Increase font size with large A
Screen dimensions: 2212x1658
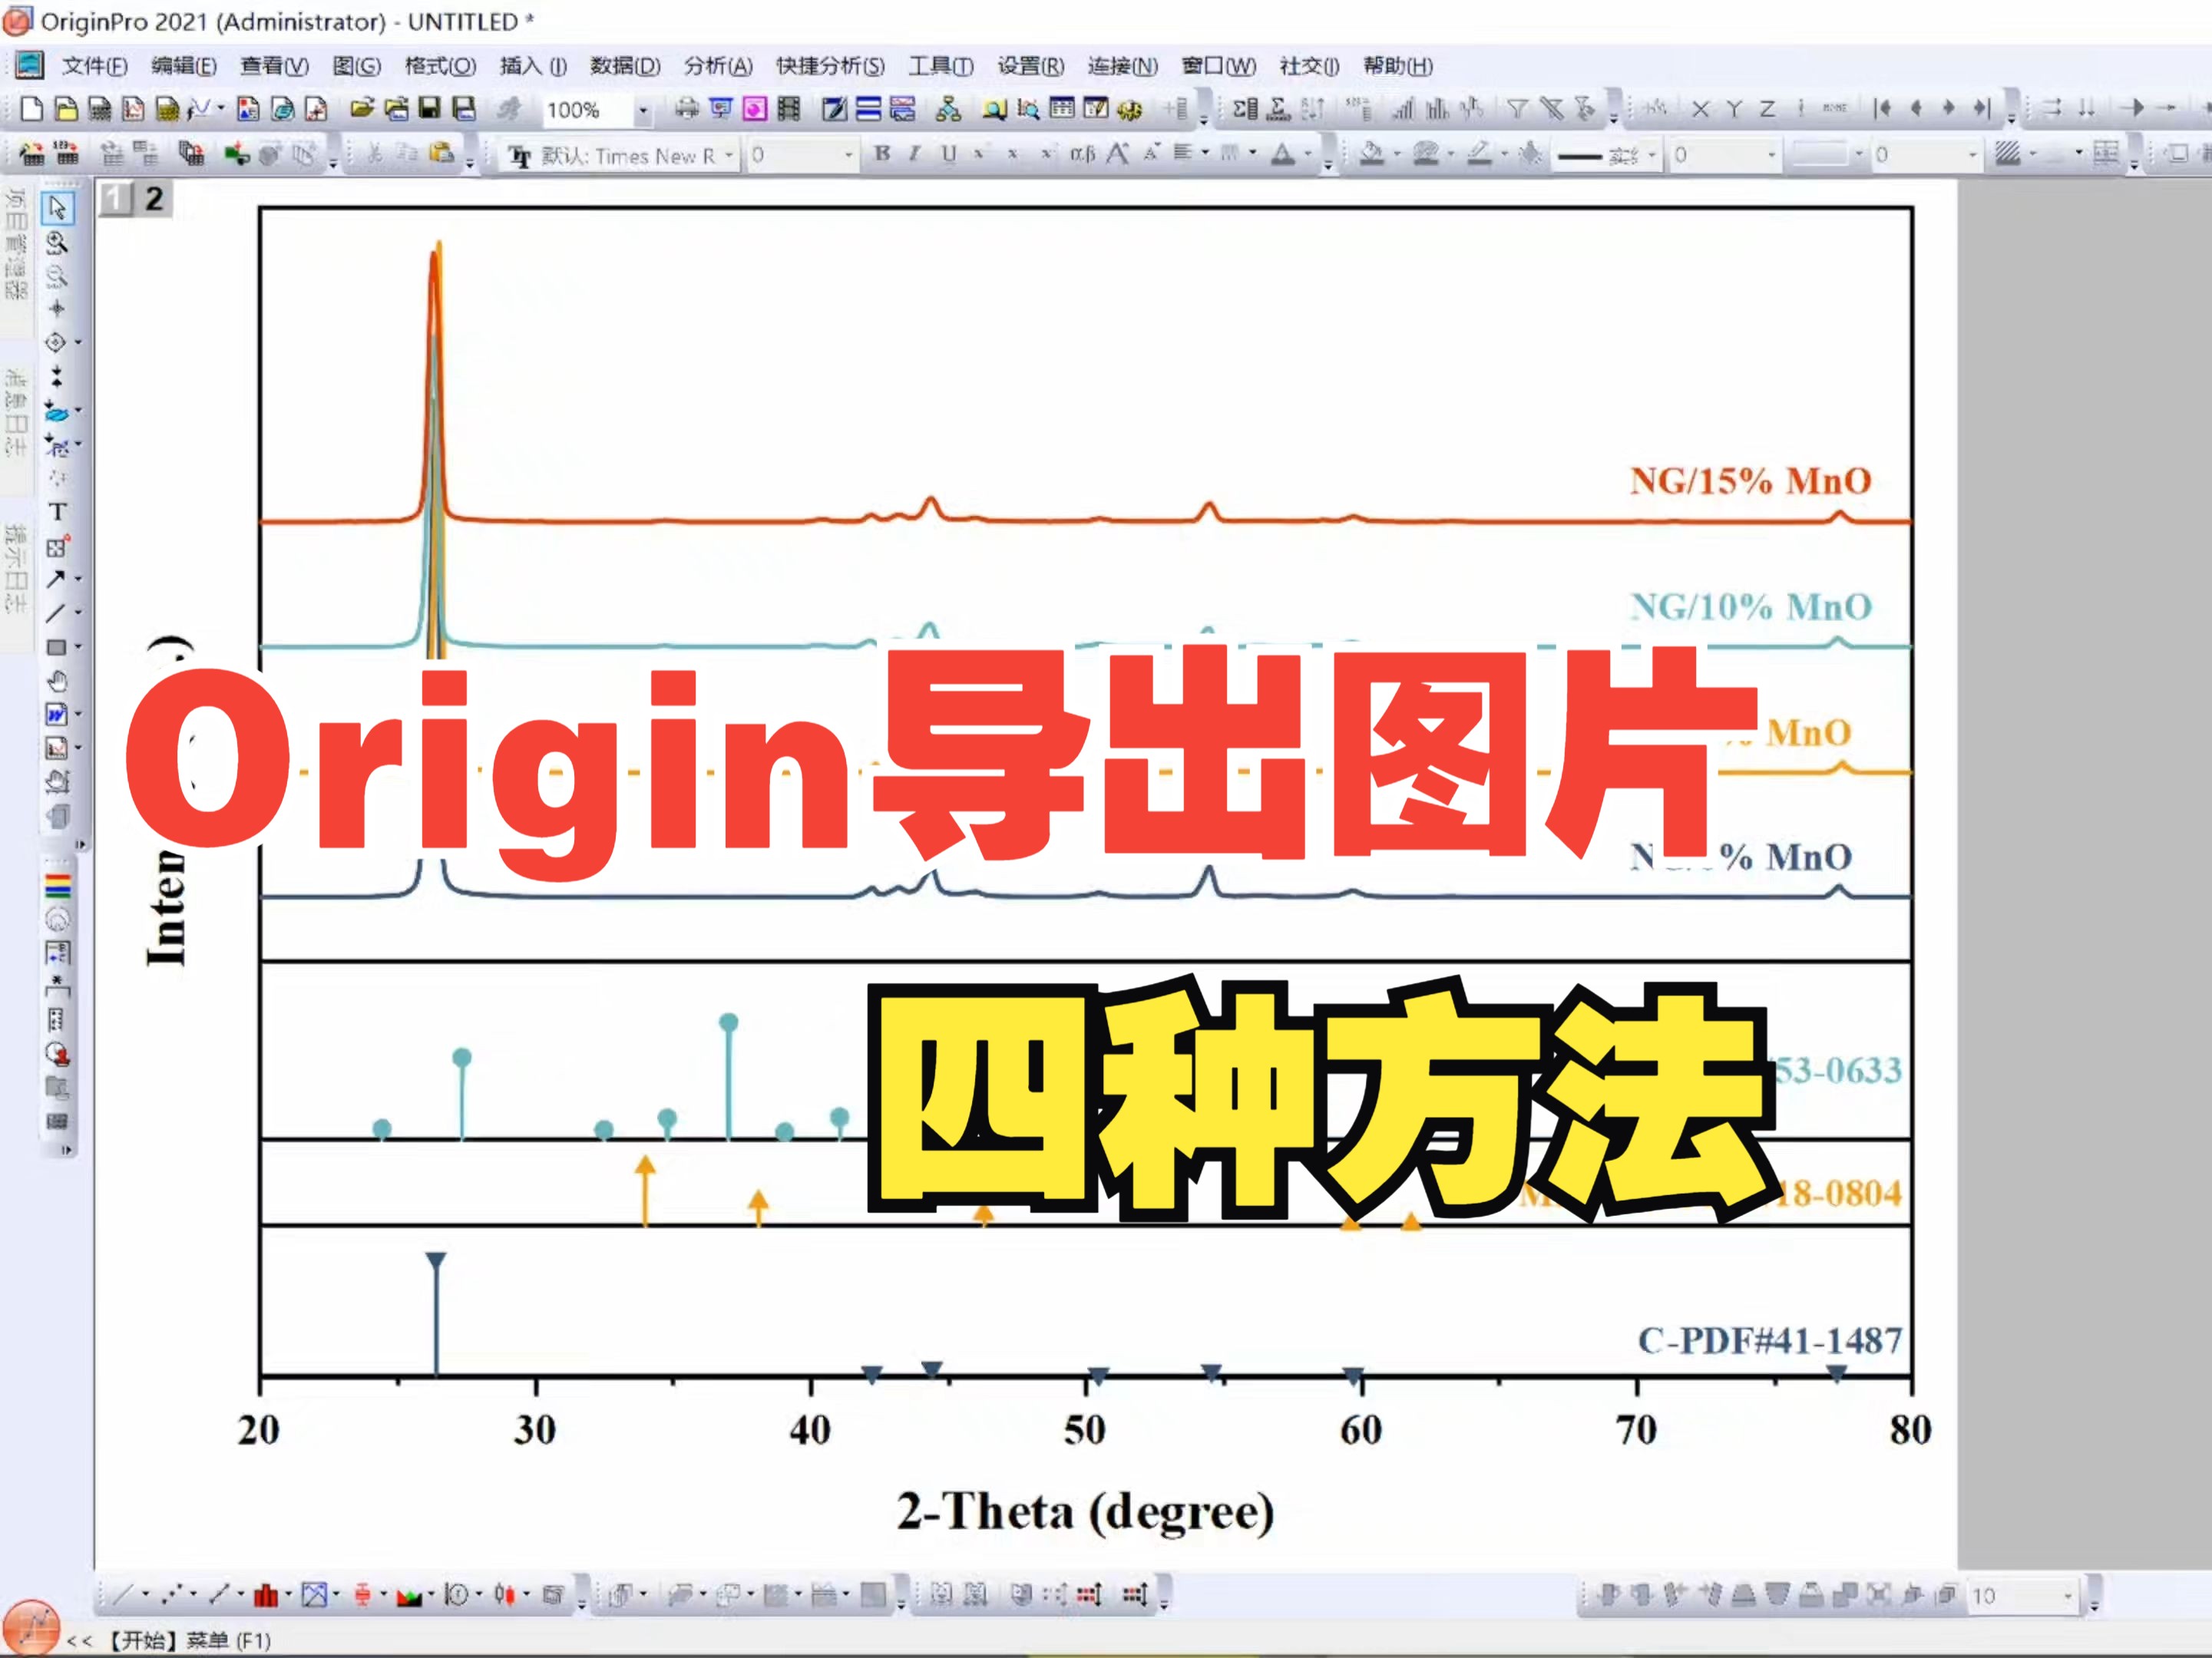[x=1117, y=154]
